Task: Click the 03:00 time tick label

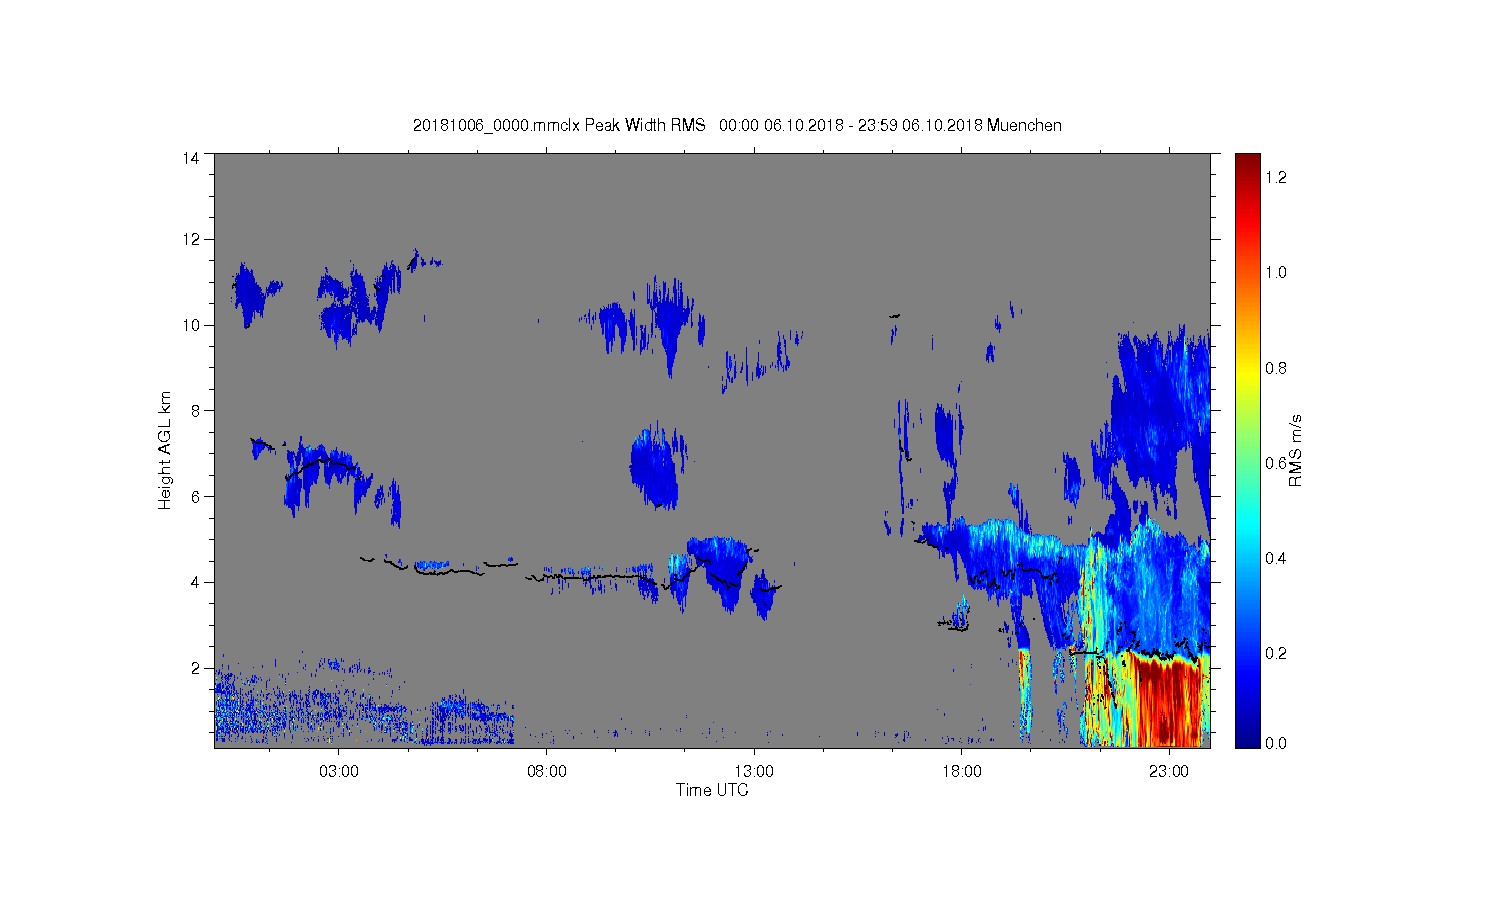Action: tap(338, 772)
